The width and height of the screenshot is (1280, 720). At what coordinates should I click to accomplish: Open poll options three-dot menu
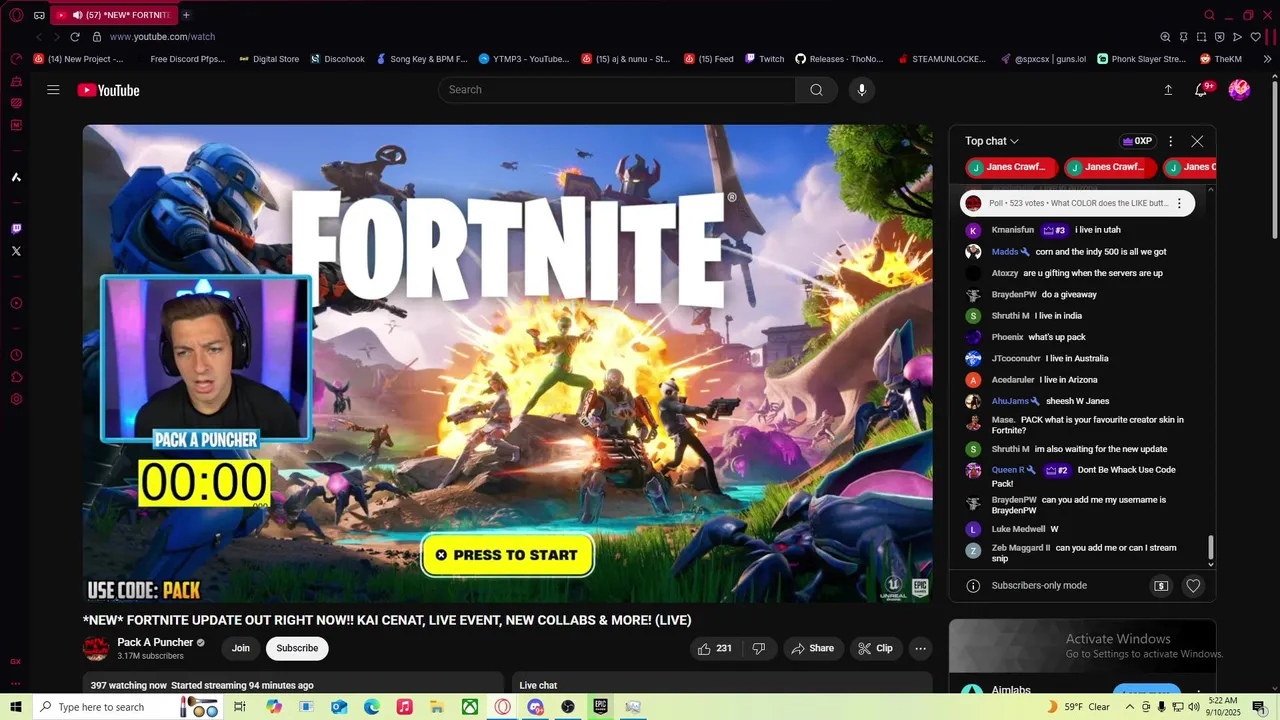point(1179,203)
